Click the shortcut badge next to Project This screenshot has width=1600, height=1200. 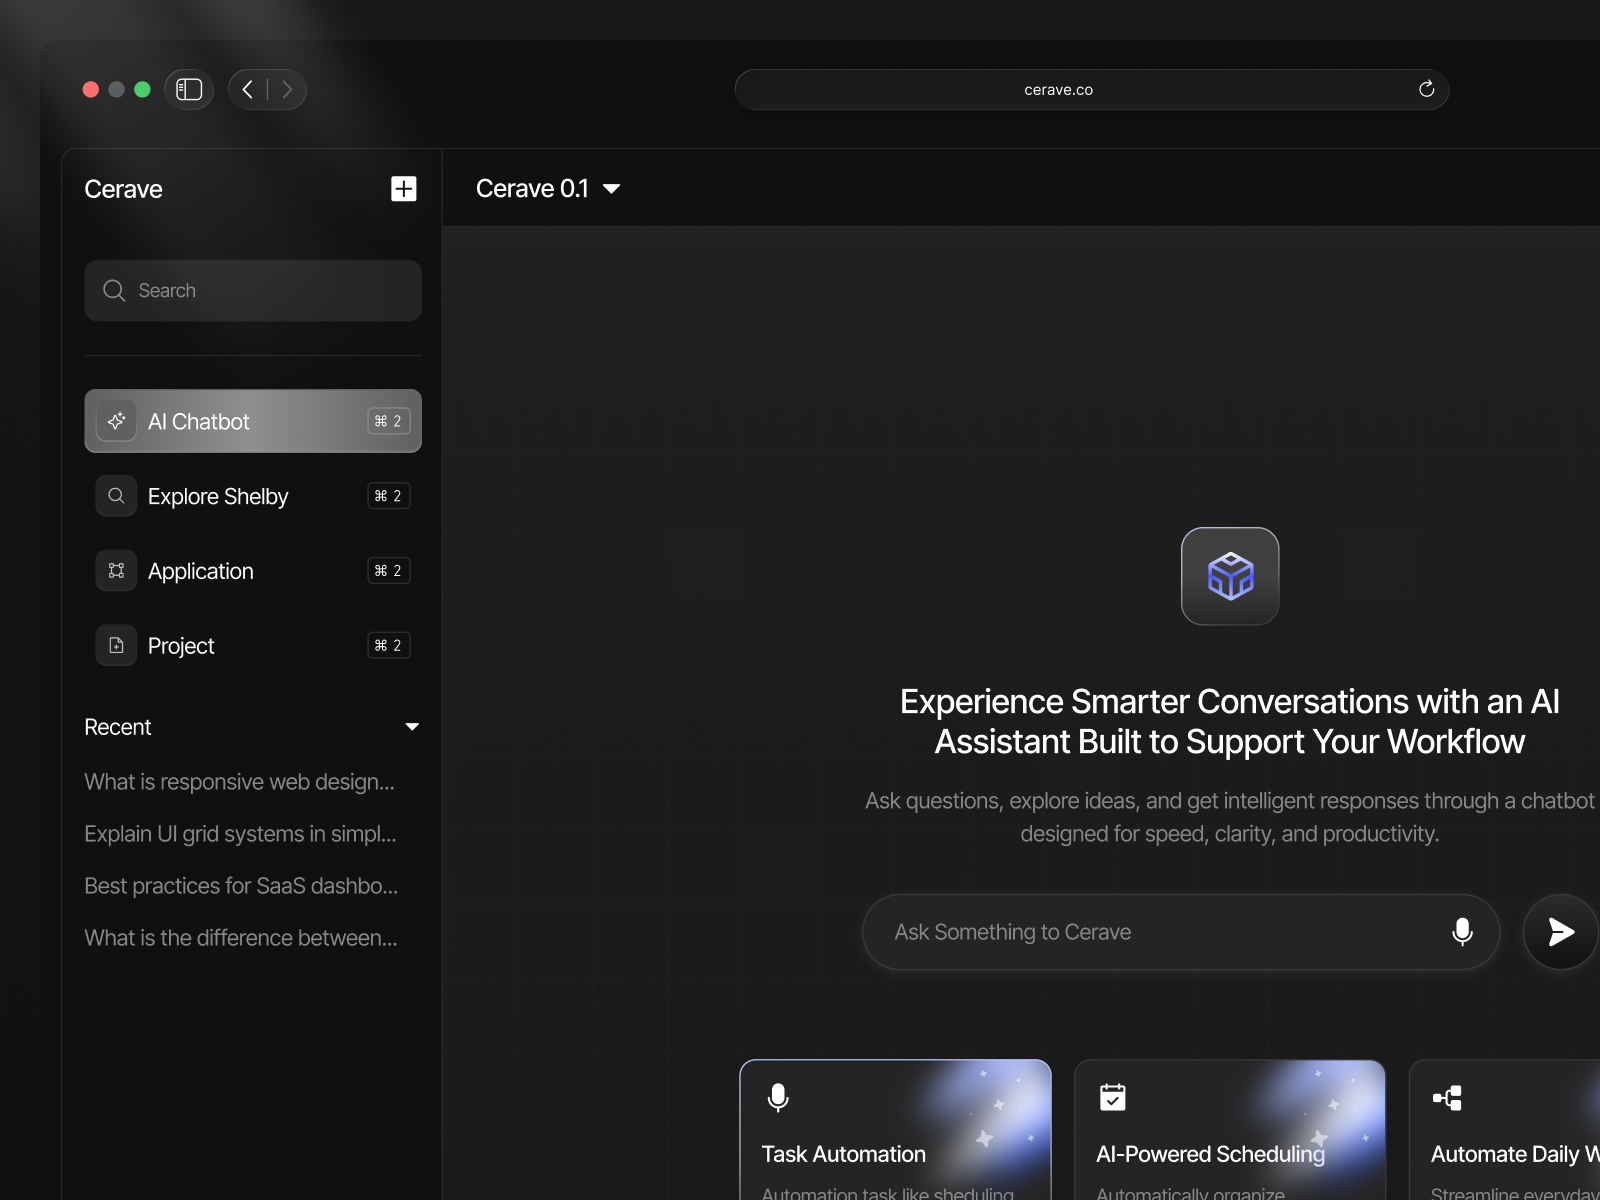point(389,646)
